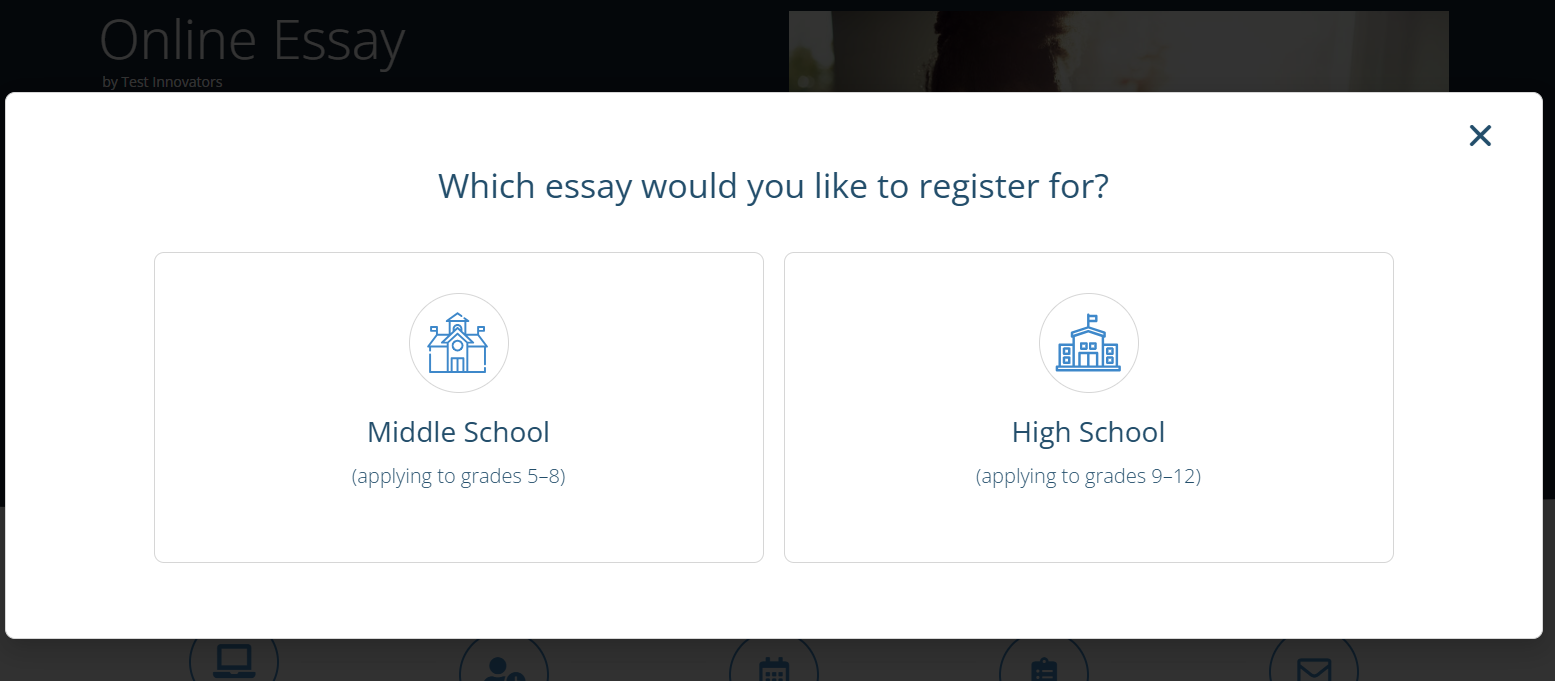The width and height of the screenshot is (1555, 681).
Task: Choose the 'applying to grades 9–12' option
Action: [1088, 476]
